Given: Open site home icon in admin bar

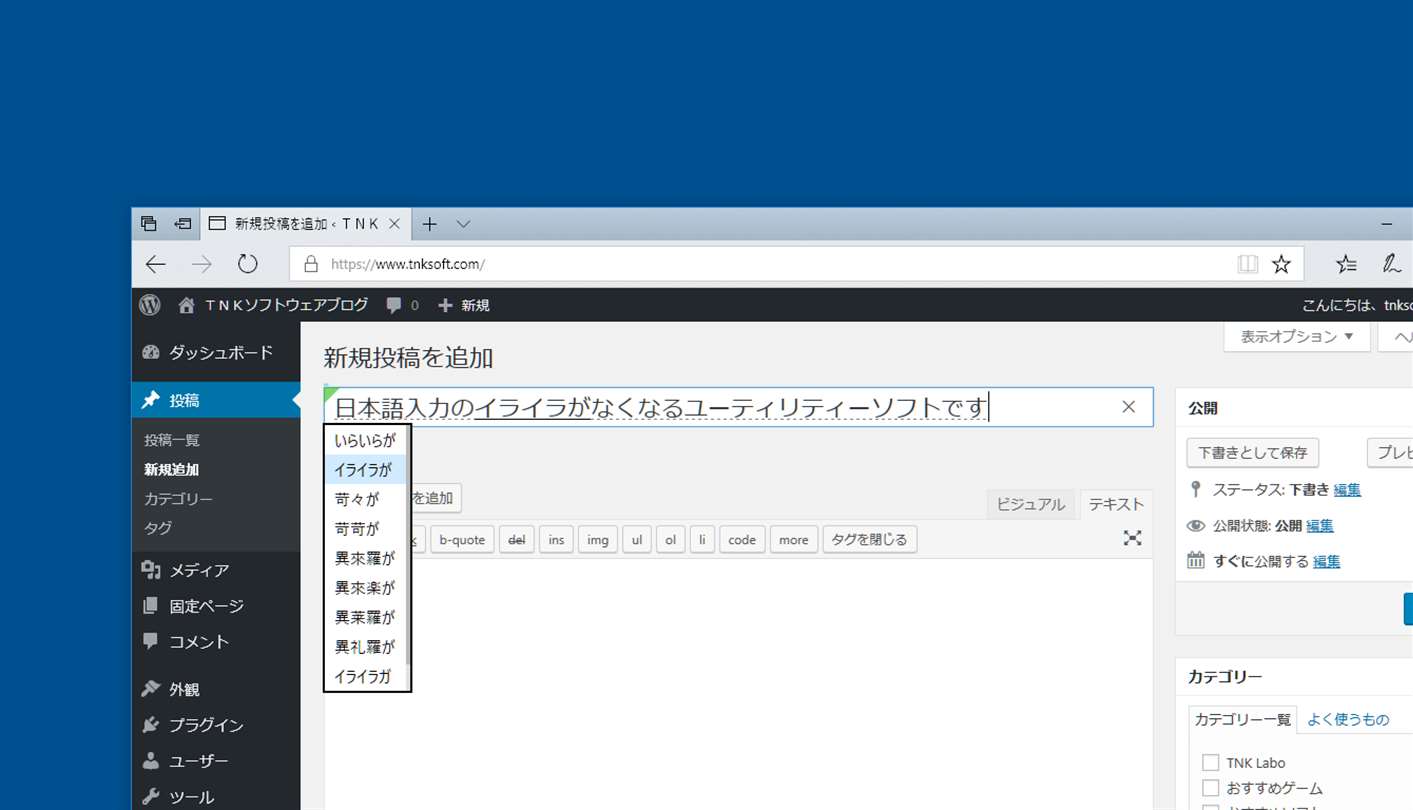Looking at the screenshot, I should click(187, 305).
